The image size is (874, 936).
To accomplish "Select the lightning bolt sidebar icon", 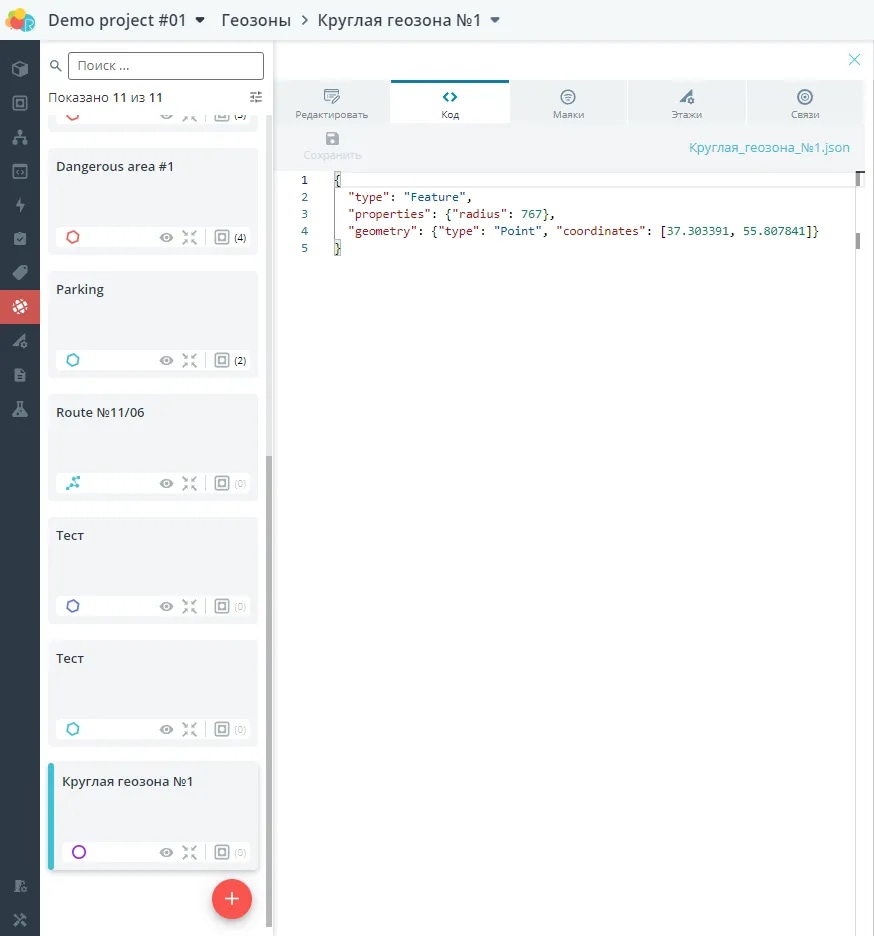I will coord(20,205).
